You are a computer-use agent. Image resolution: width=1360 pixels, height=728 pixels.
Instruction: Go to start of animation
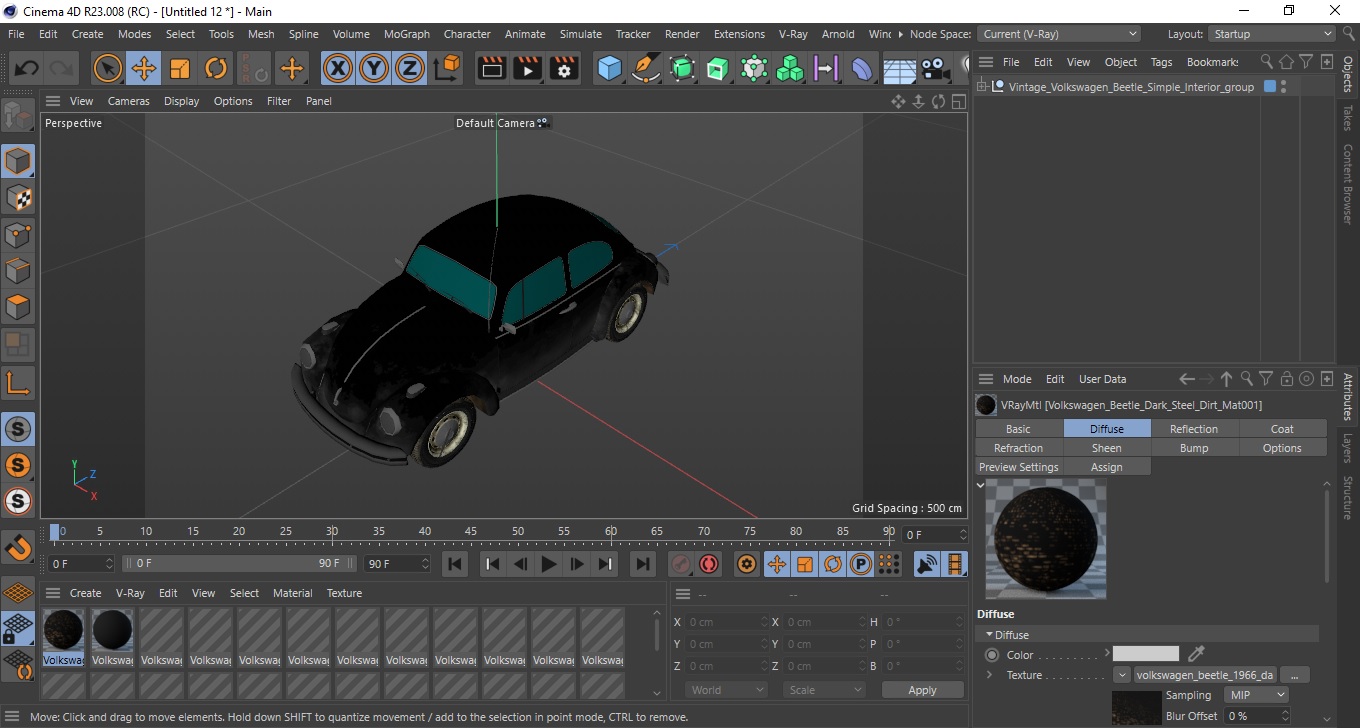point(455,564)
